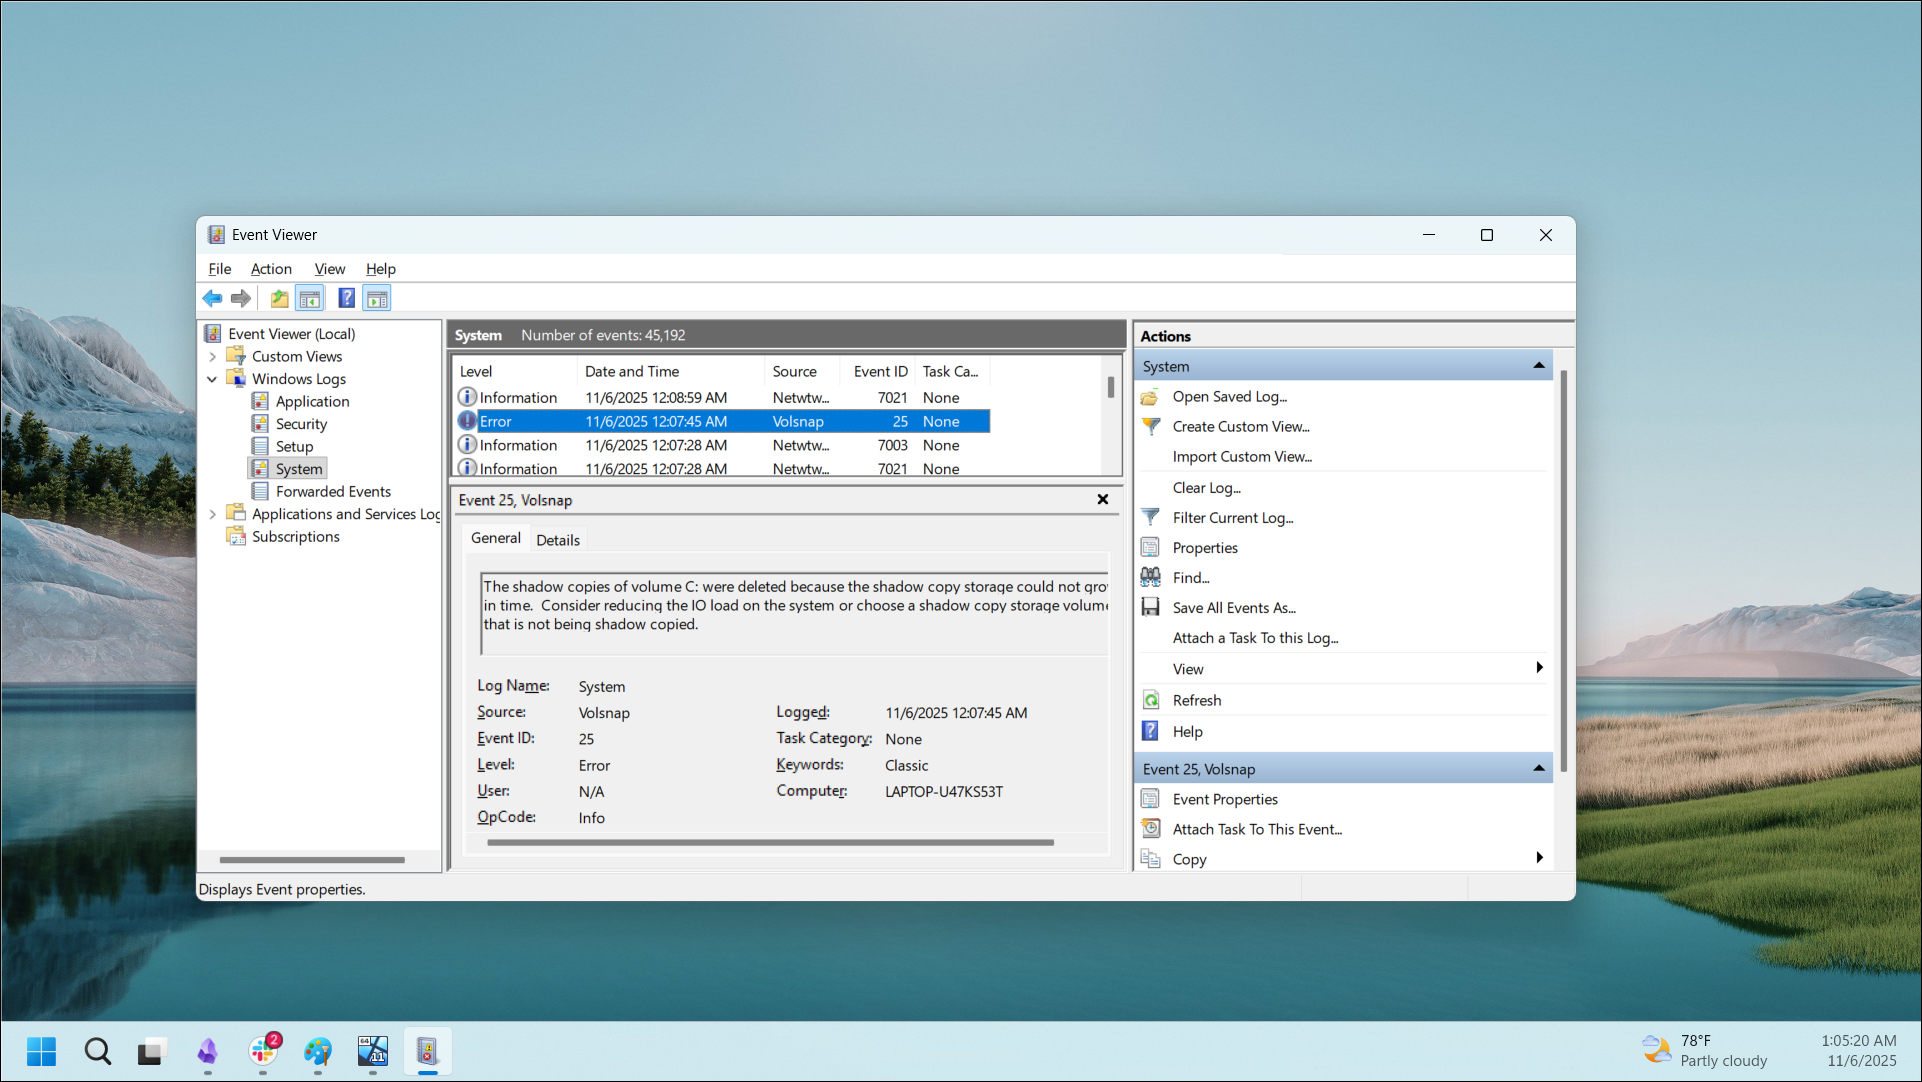This screenshot has height=1082, width=1922.
Task: Click Clear Log... action
Action: (1207, 488)
